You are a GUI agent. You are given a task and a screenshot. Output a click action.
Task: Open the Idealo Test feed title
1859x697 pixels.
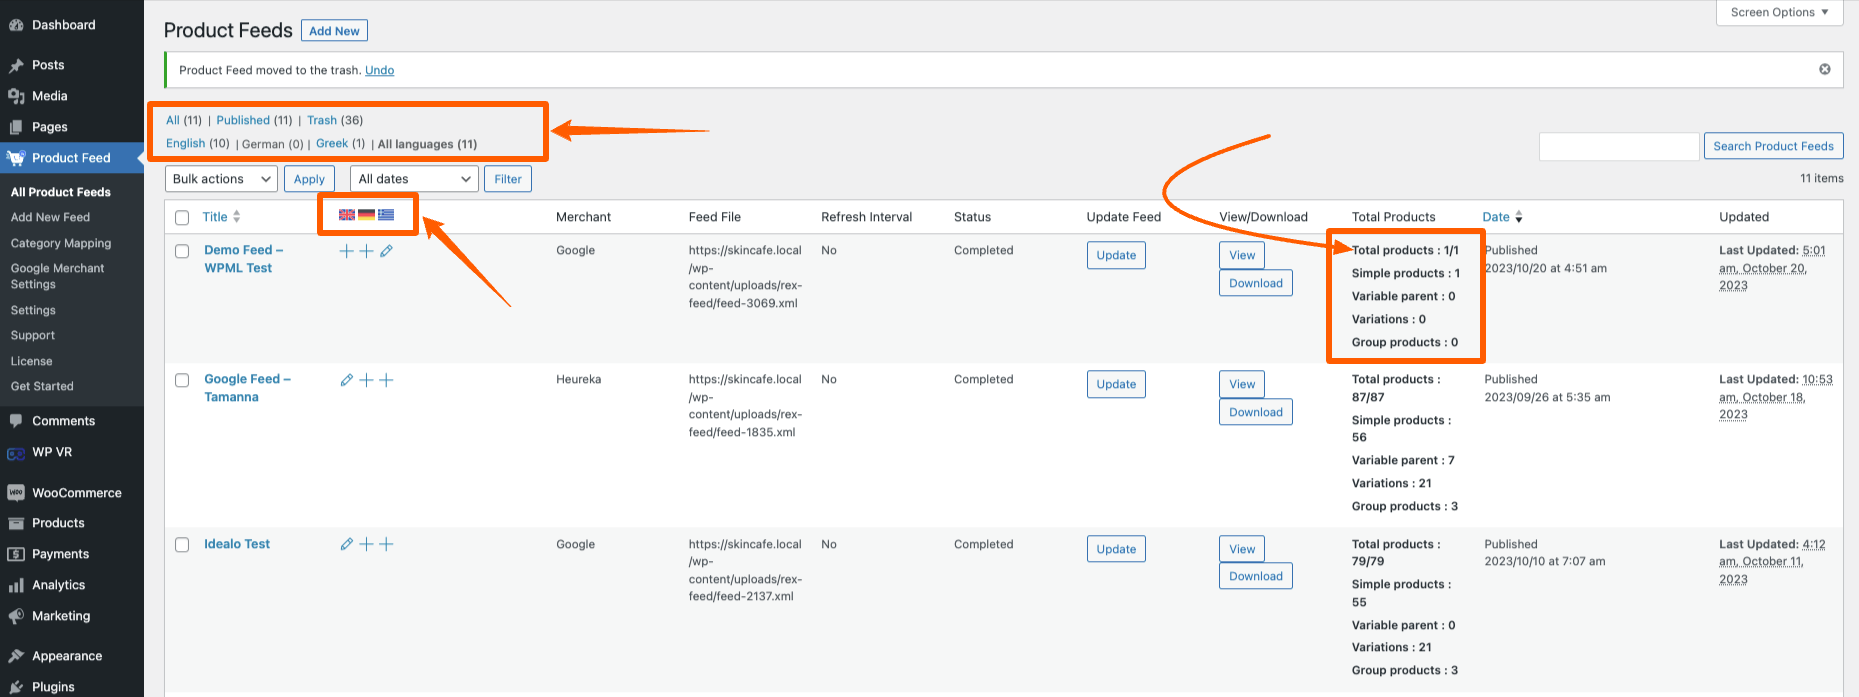(237, 544)
